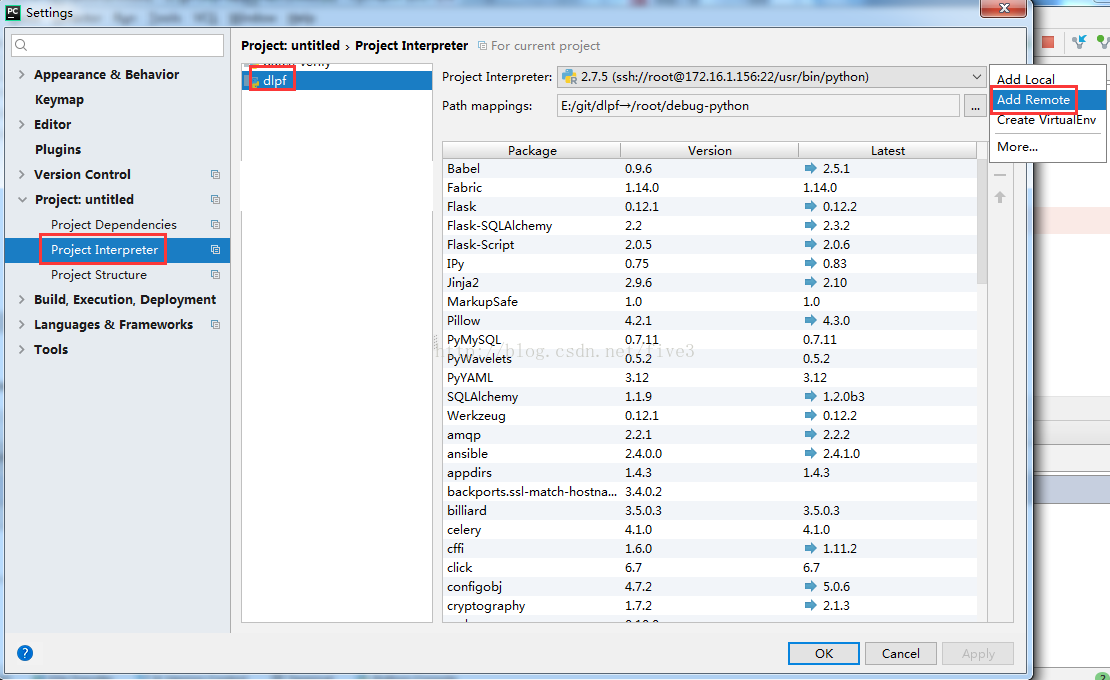Viewport: 1110px width, 680px height.
Task: Click the Apply button
Action: click(978, 654)
